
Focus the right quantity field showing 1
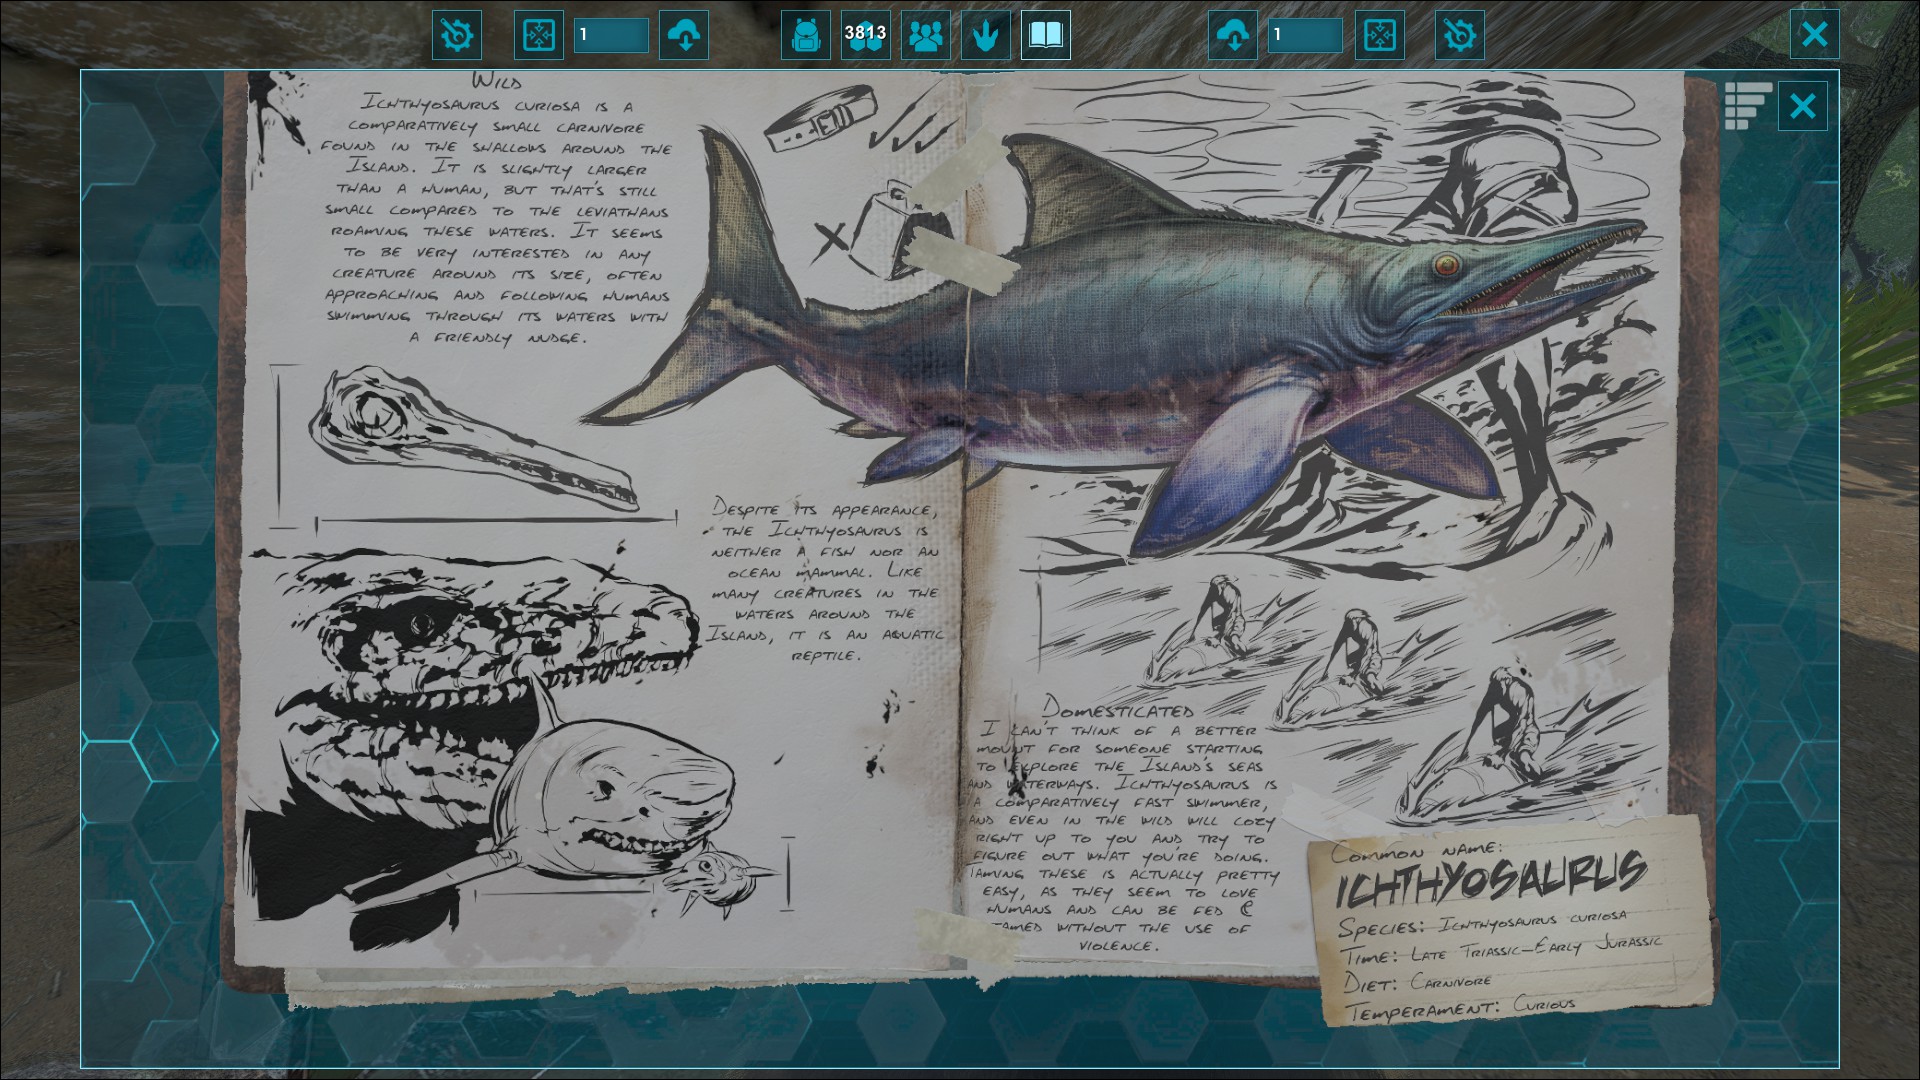point(1305,36)
